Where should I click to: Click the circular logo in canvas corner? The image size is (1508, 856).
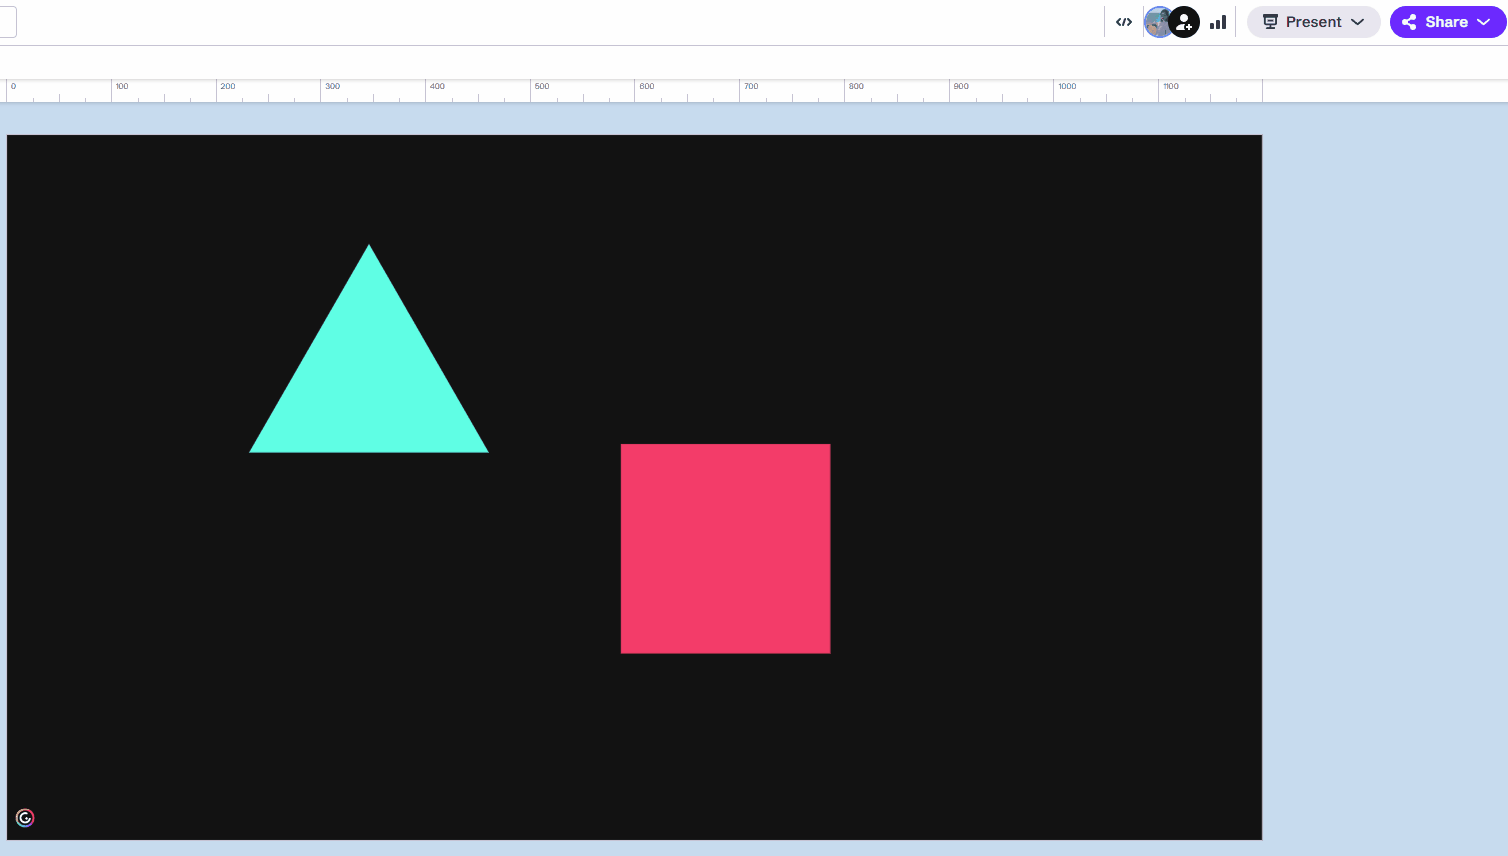25,818
